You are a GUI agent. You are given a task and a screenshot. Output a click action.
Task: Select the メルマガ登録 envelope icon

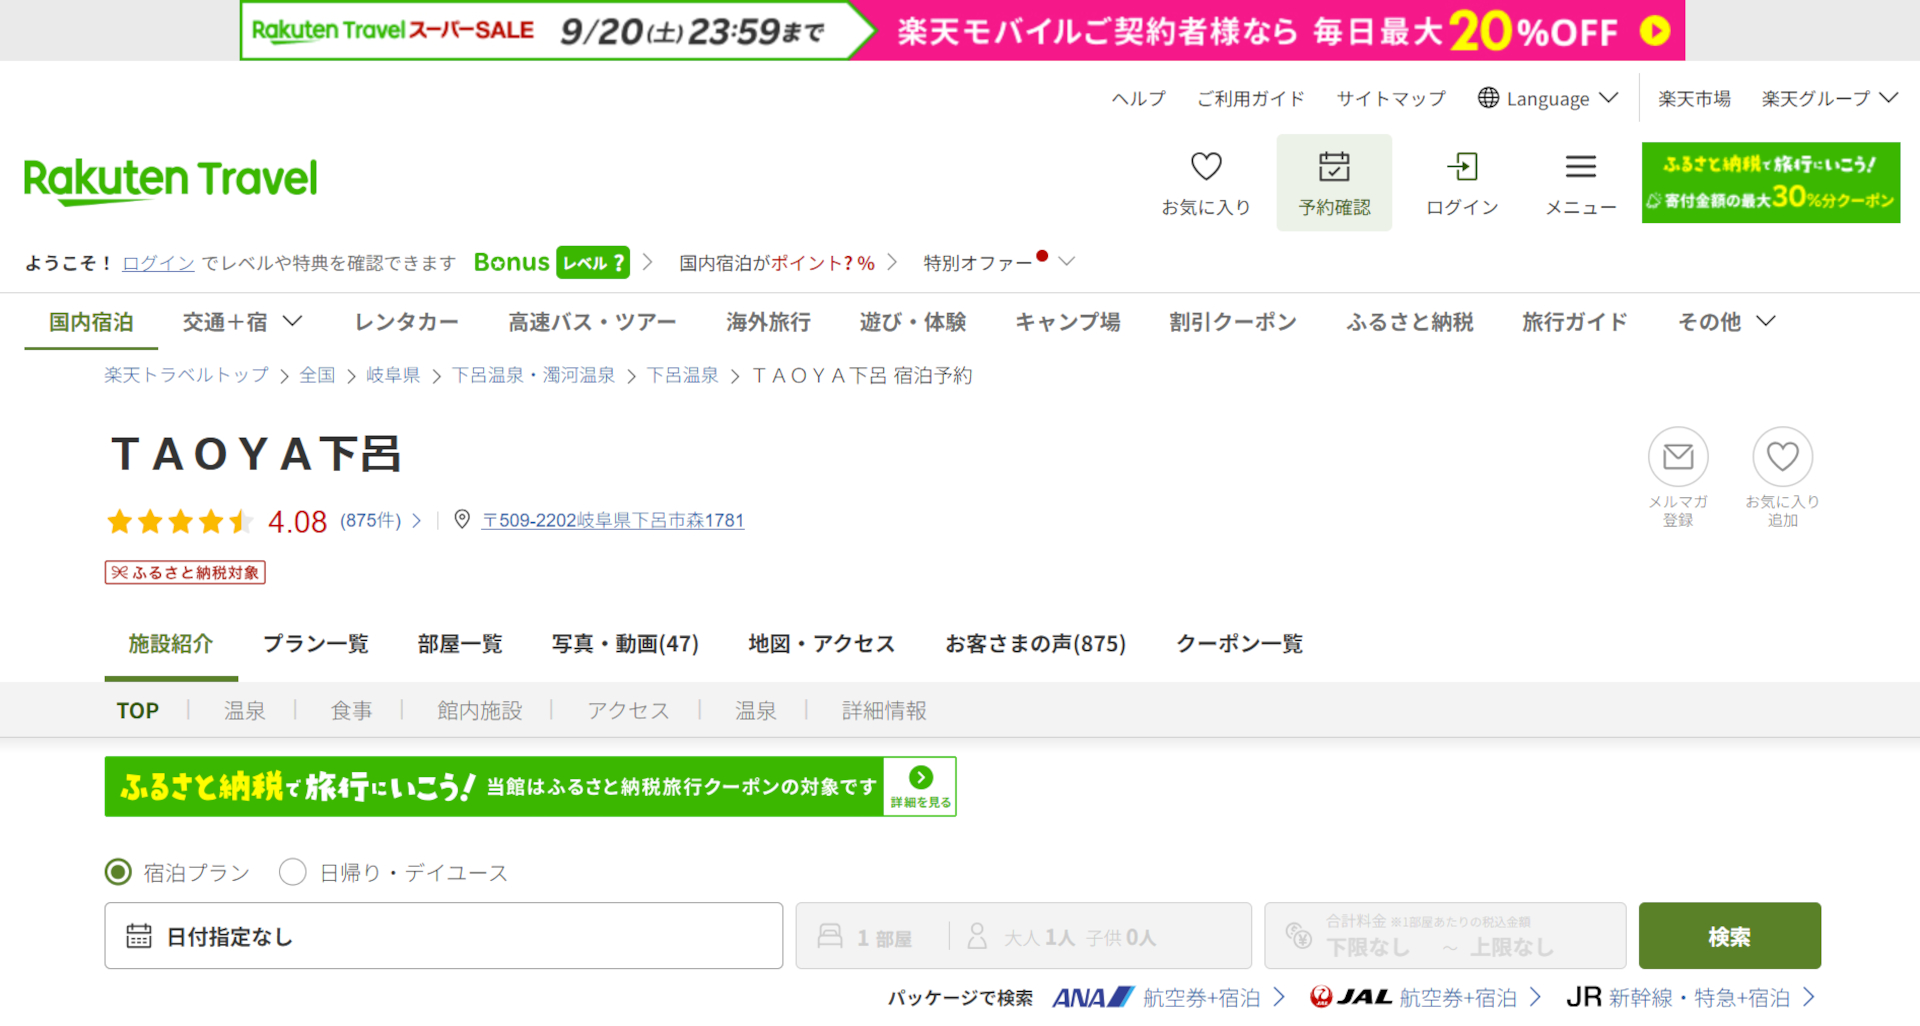point(1678,457)
